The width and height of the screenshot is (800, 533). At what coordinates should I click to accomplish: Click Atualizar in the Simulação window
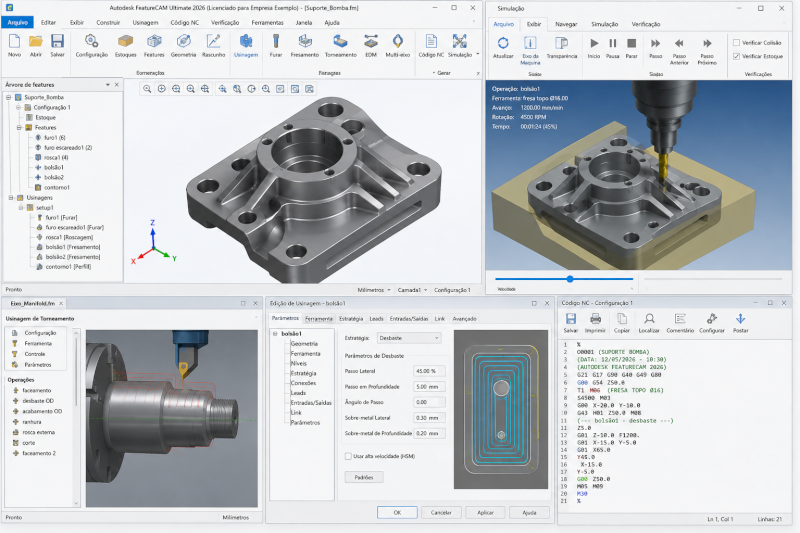tap(503, 43)
